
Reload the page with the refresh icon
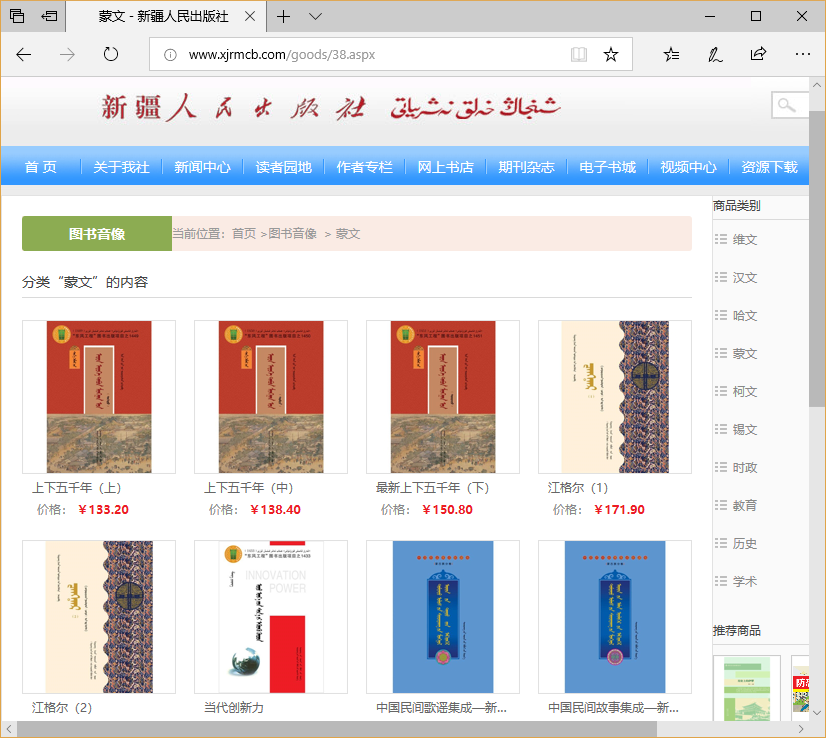pos(111,54)
